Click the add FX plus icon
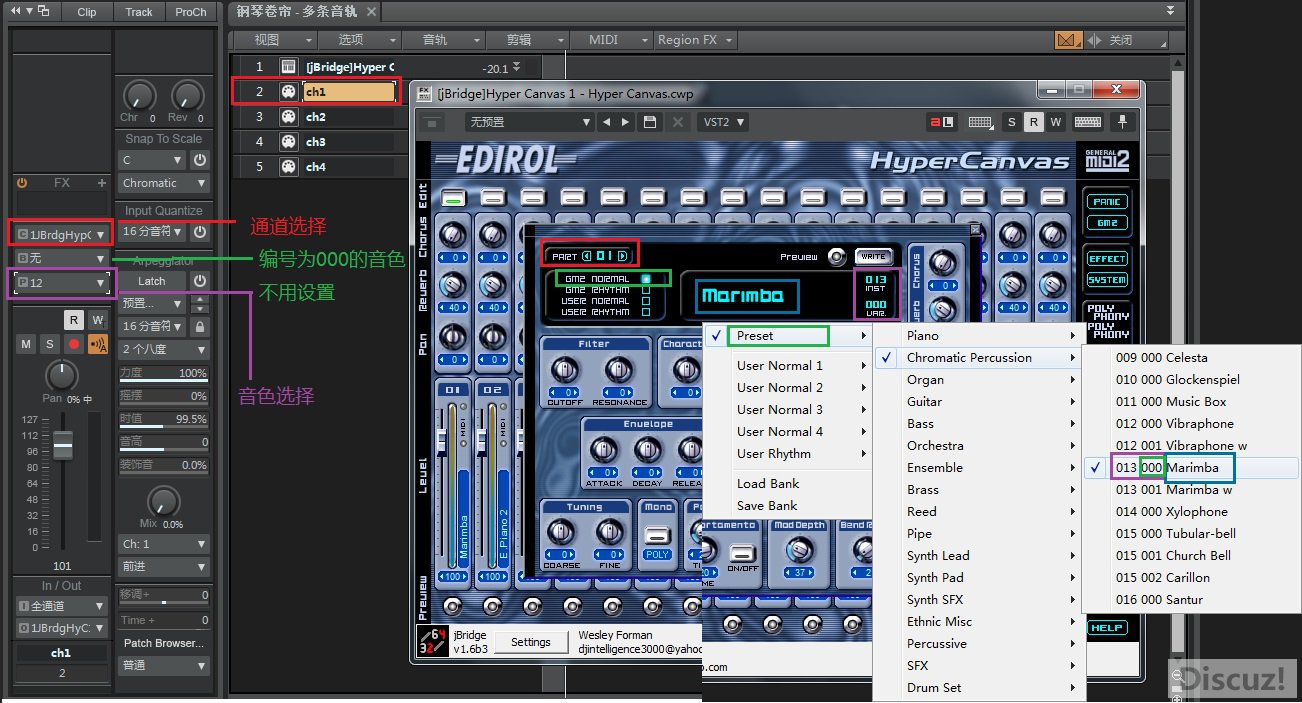Screen dimensions: 1302x703 101,183
